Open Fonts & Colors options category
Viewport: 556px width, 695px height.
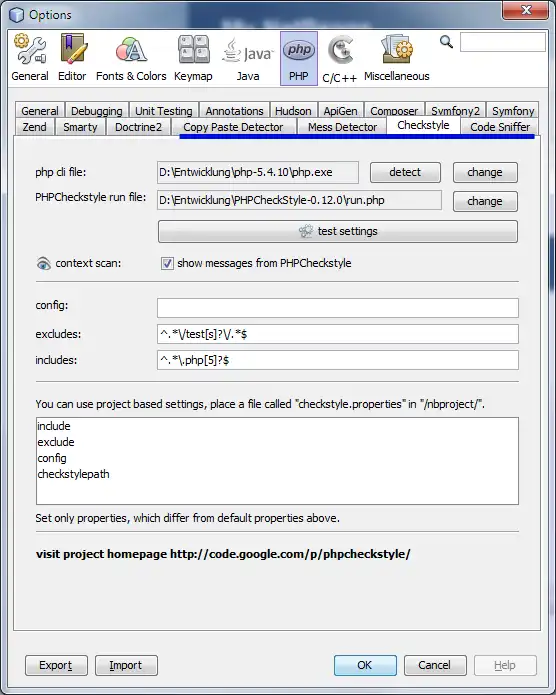coord(131,59)
